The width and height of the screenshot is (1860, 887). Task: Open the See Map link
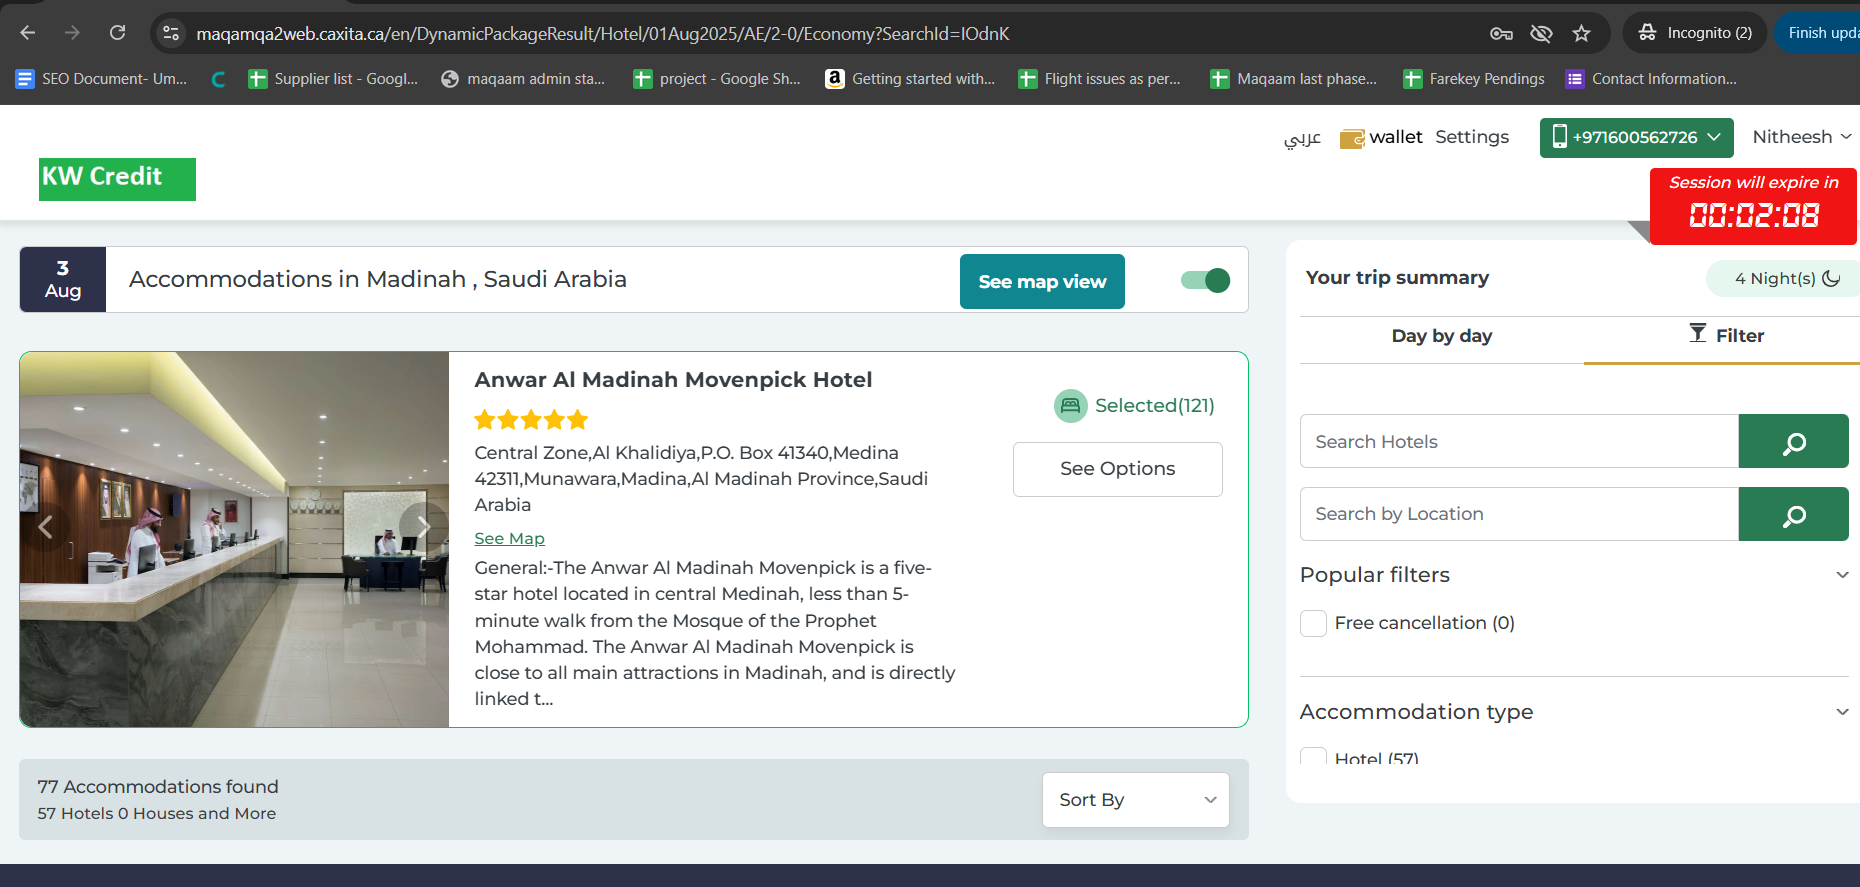pyautogui.click(x=509, y=539)
